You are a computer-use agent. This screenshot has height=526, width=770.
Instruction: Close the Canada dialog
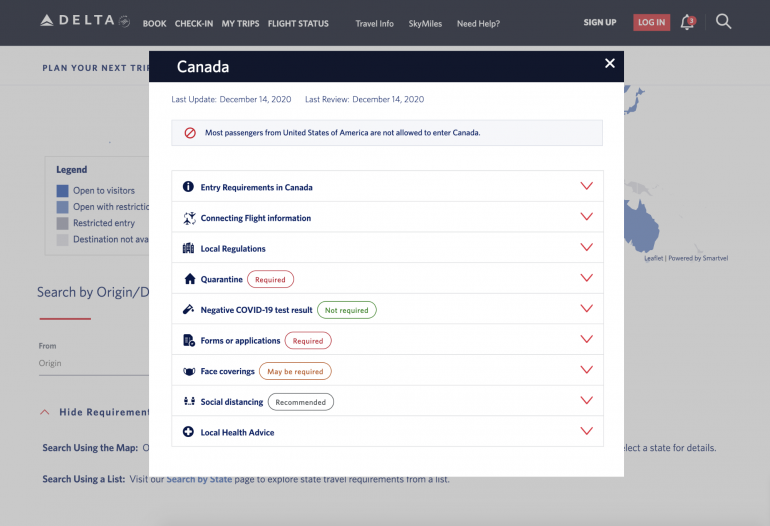coord(609,64)
